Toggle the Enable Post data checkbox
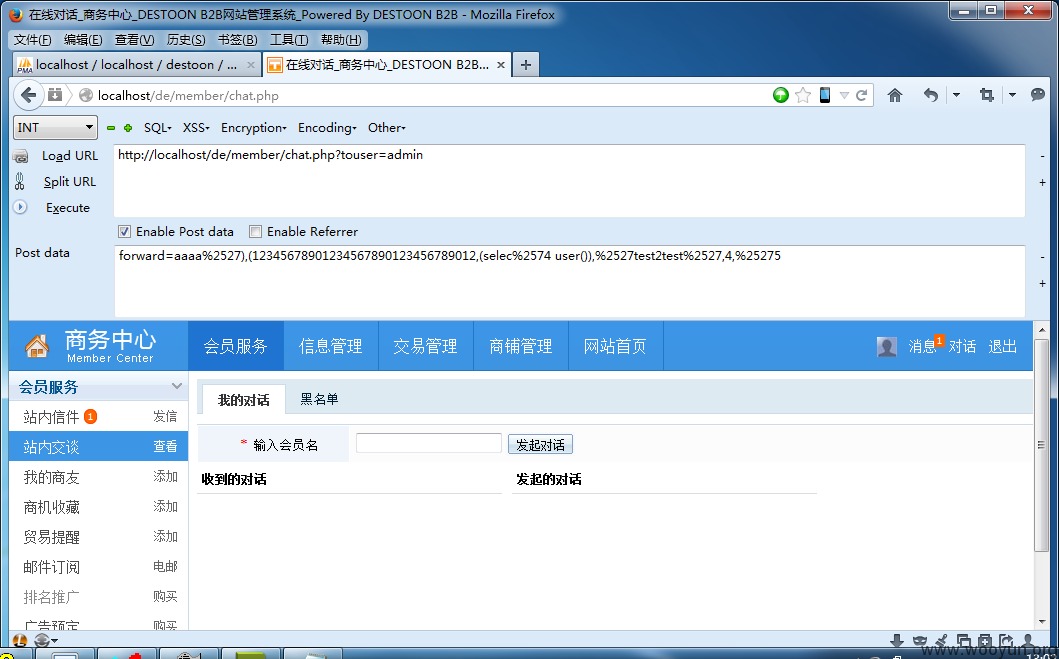The width and height of the screenshot is (1059, 659). [x=124, y=232]
